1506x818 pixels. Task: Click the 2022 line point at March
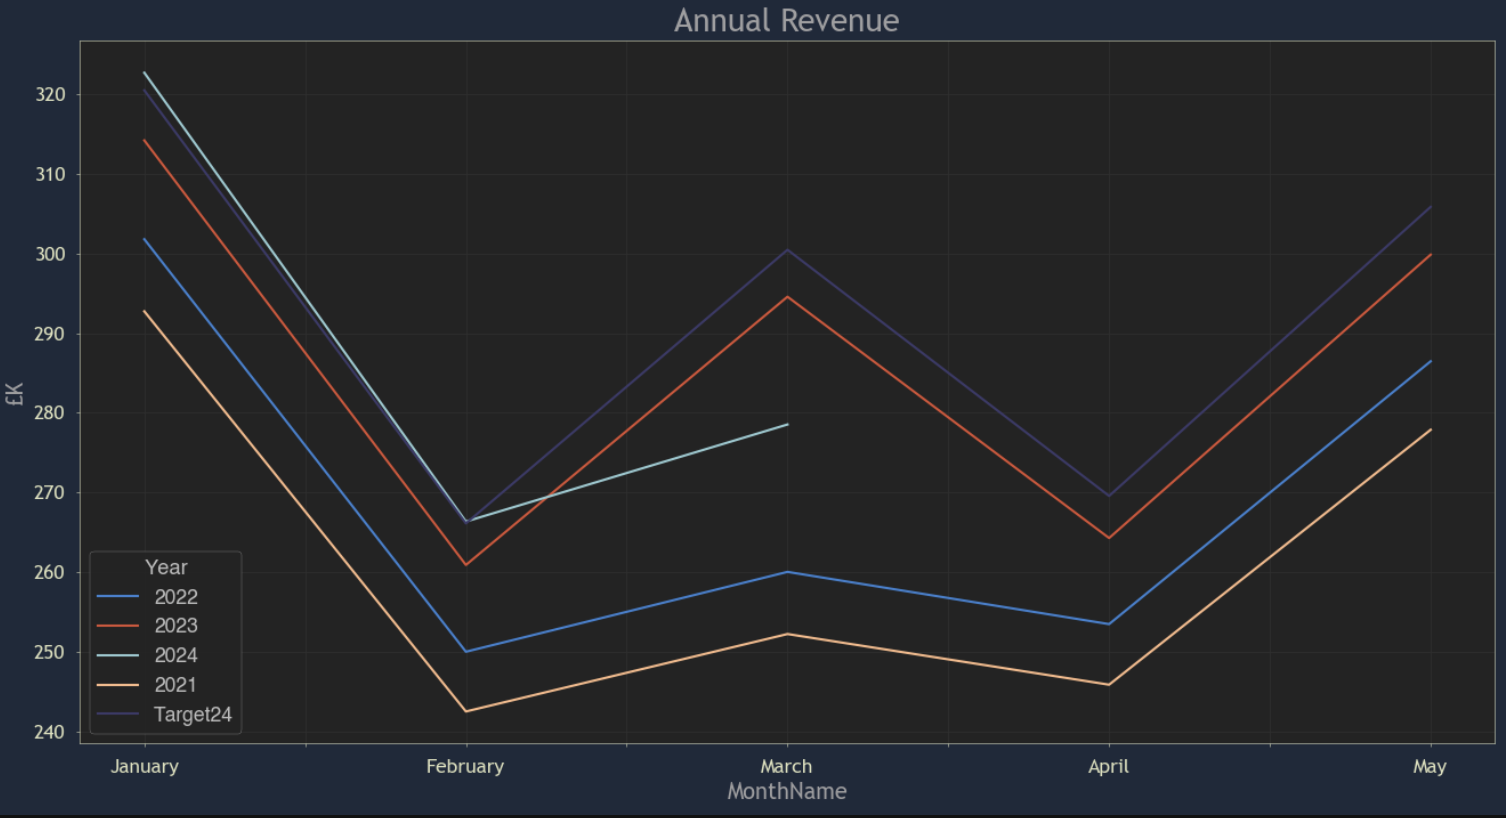point(787,572)
